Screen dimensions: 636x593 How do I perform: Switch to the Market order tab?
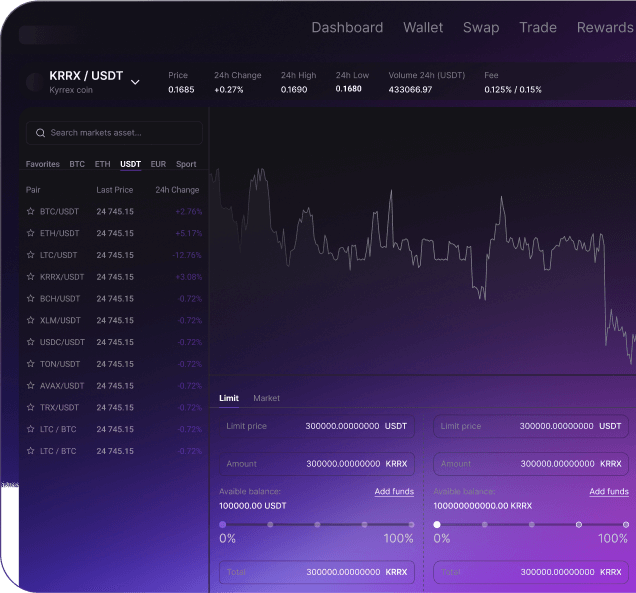(x=266, y=398)
